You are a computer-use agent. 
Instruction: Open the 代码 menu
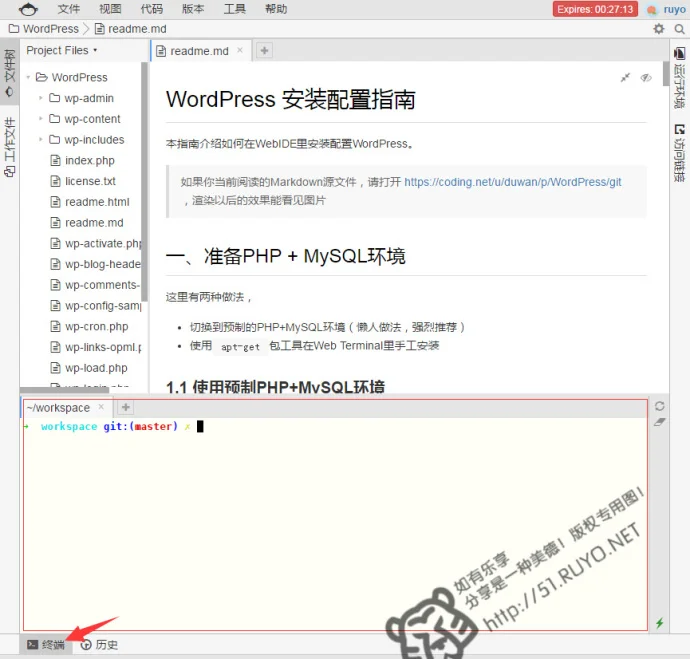(152, 9)
